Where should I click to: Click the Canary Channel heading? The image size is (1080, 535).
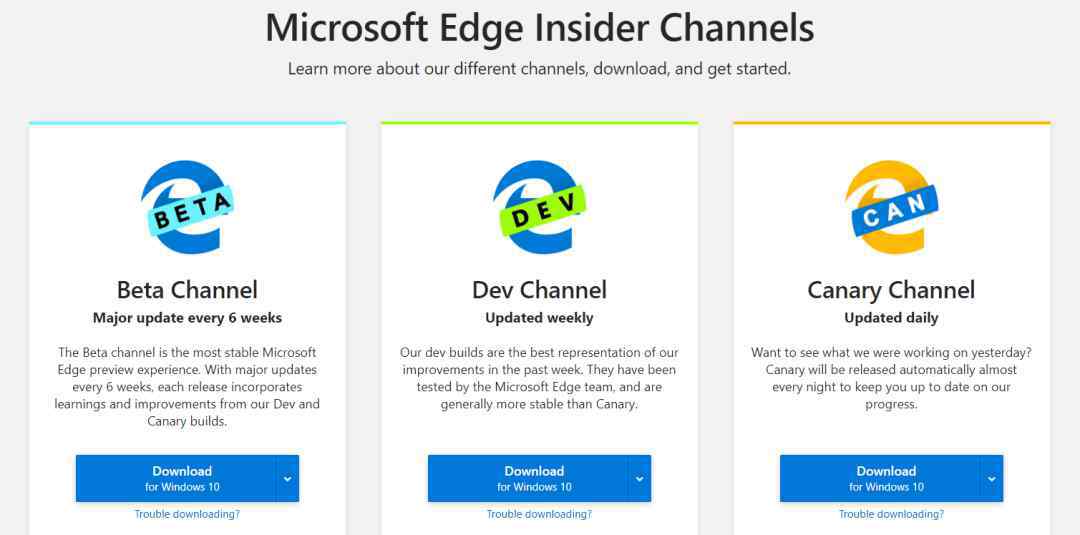[x=891, y=290]
